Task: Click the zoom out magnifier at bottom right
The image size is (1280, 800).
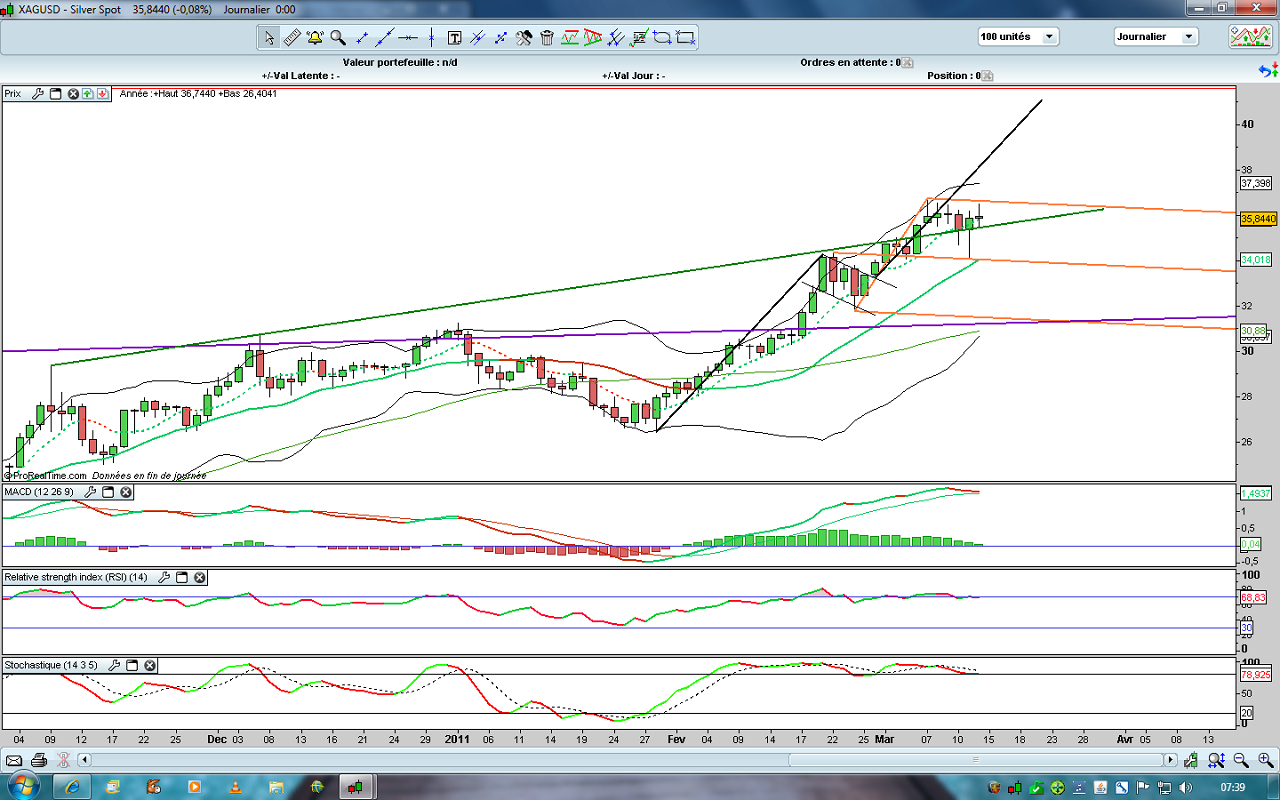Action: coord(1241,760)
